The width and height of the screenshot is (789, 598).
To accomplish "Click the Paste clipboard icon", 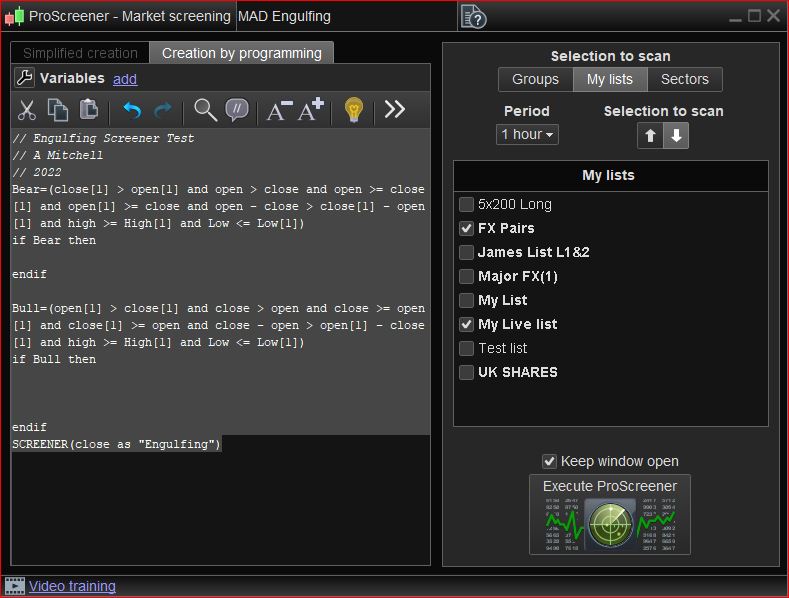I will click(89, 109).
